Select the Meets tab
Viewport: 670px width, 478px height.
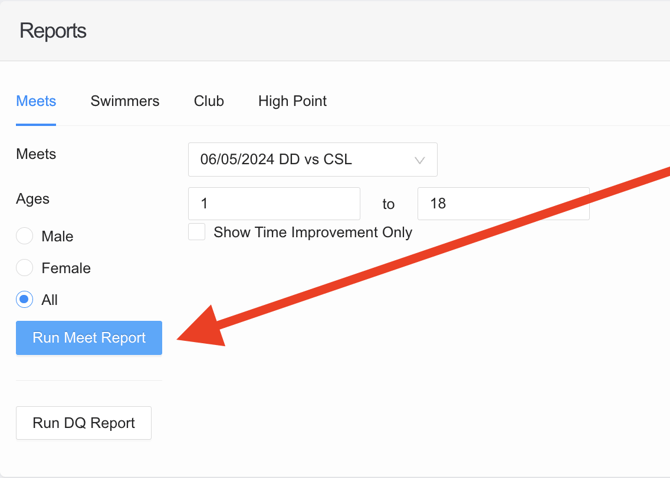(36, 101)
